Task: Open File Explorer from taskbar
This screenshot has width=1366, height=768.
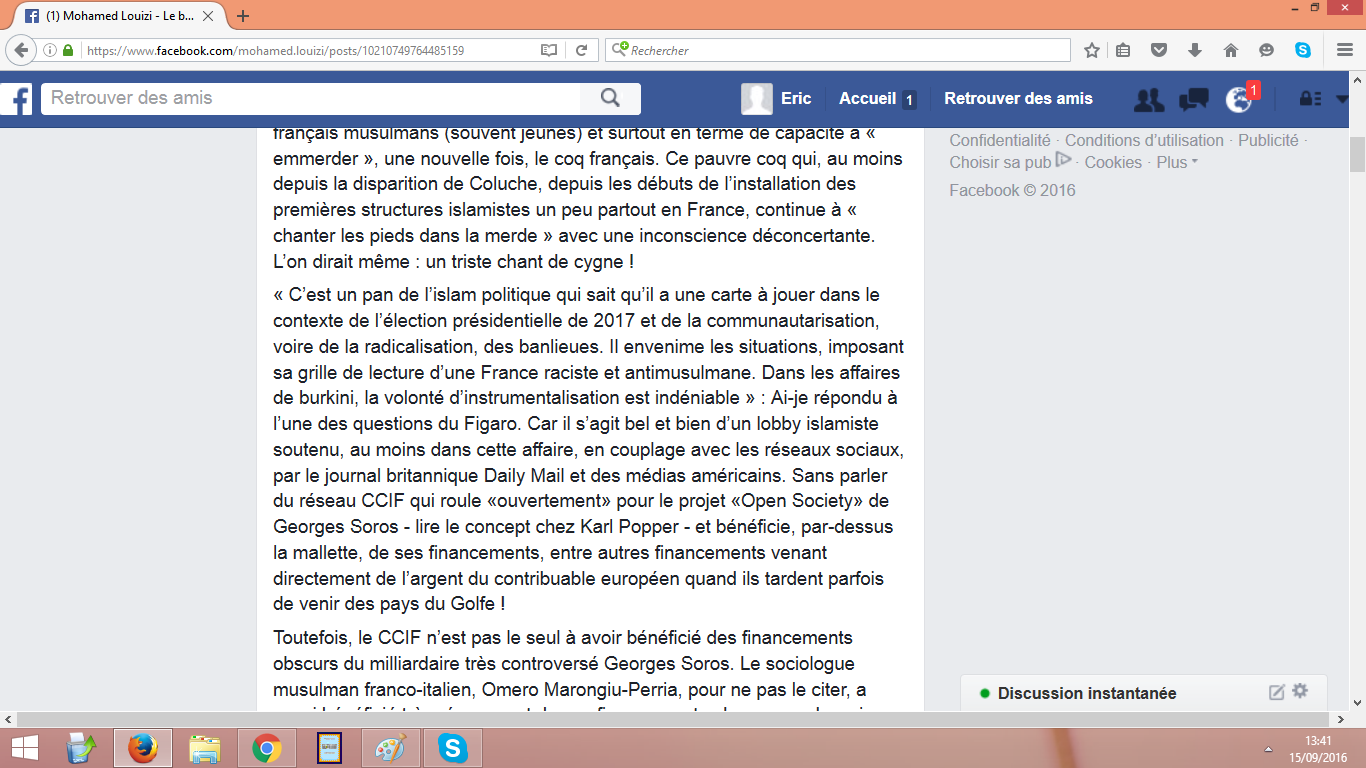Action: pyautogui.click(x=205, y=748)
